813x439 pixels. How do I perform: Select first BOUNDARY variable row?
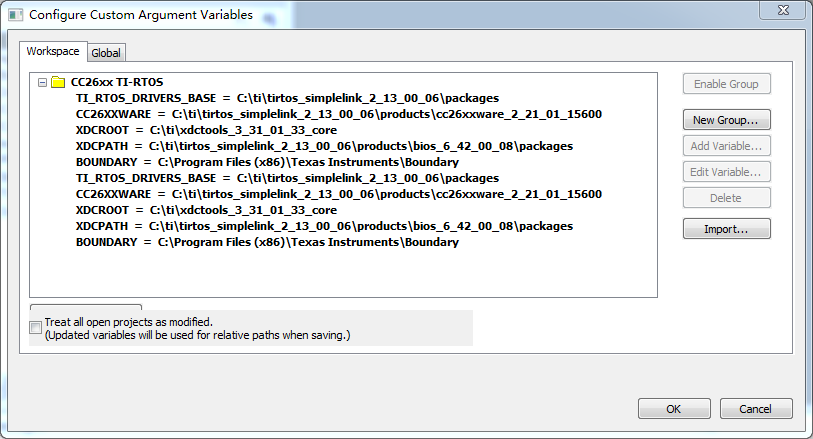pos(267,162)
